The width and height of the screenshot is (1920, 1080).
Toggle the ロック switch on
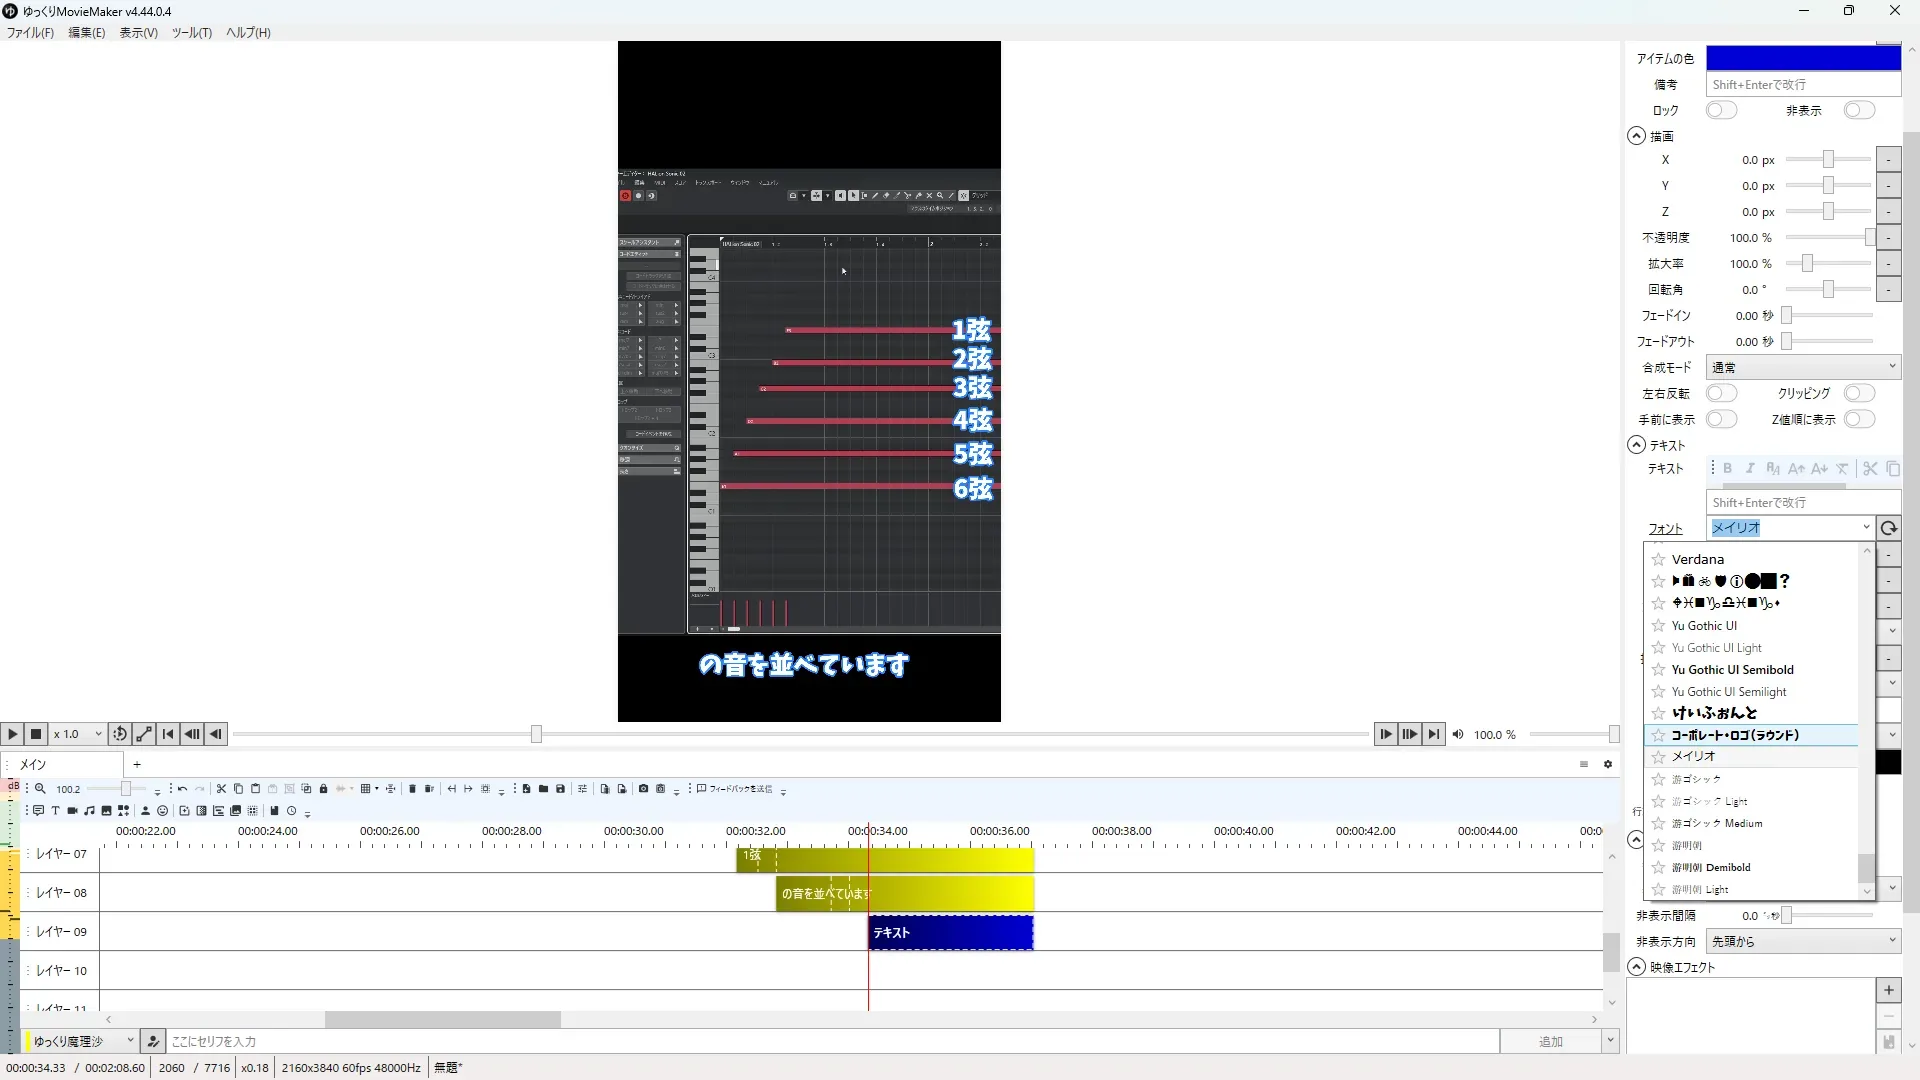click(1721, 110)
